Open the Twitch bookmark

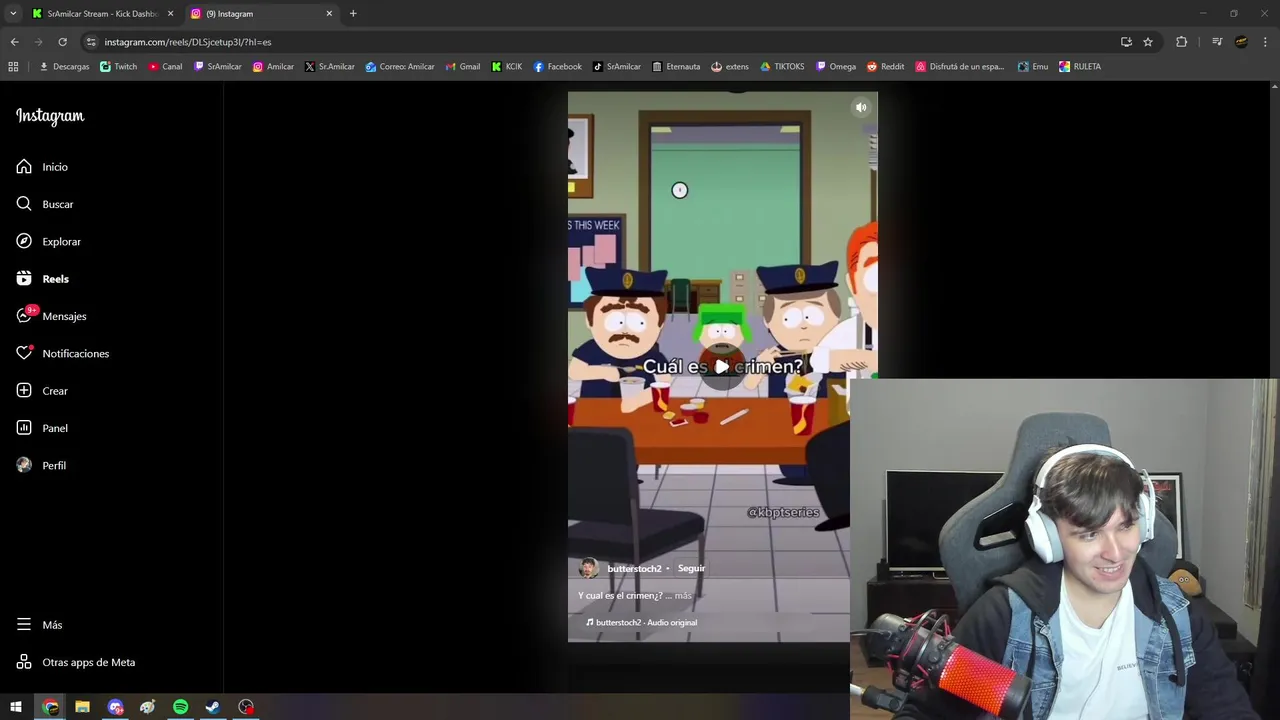119,67
